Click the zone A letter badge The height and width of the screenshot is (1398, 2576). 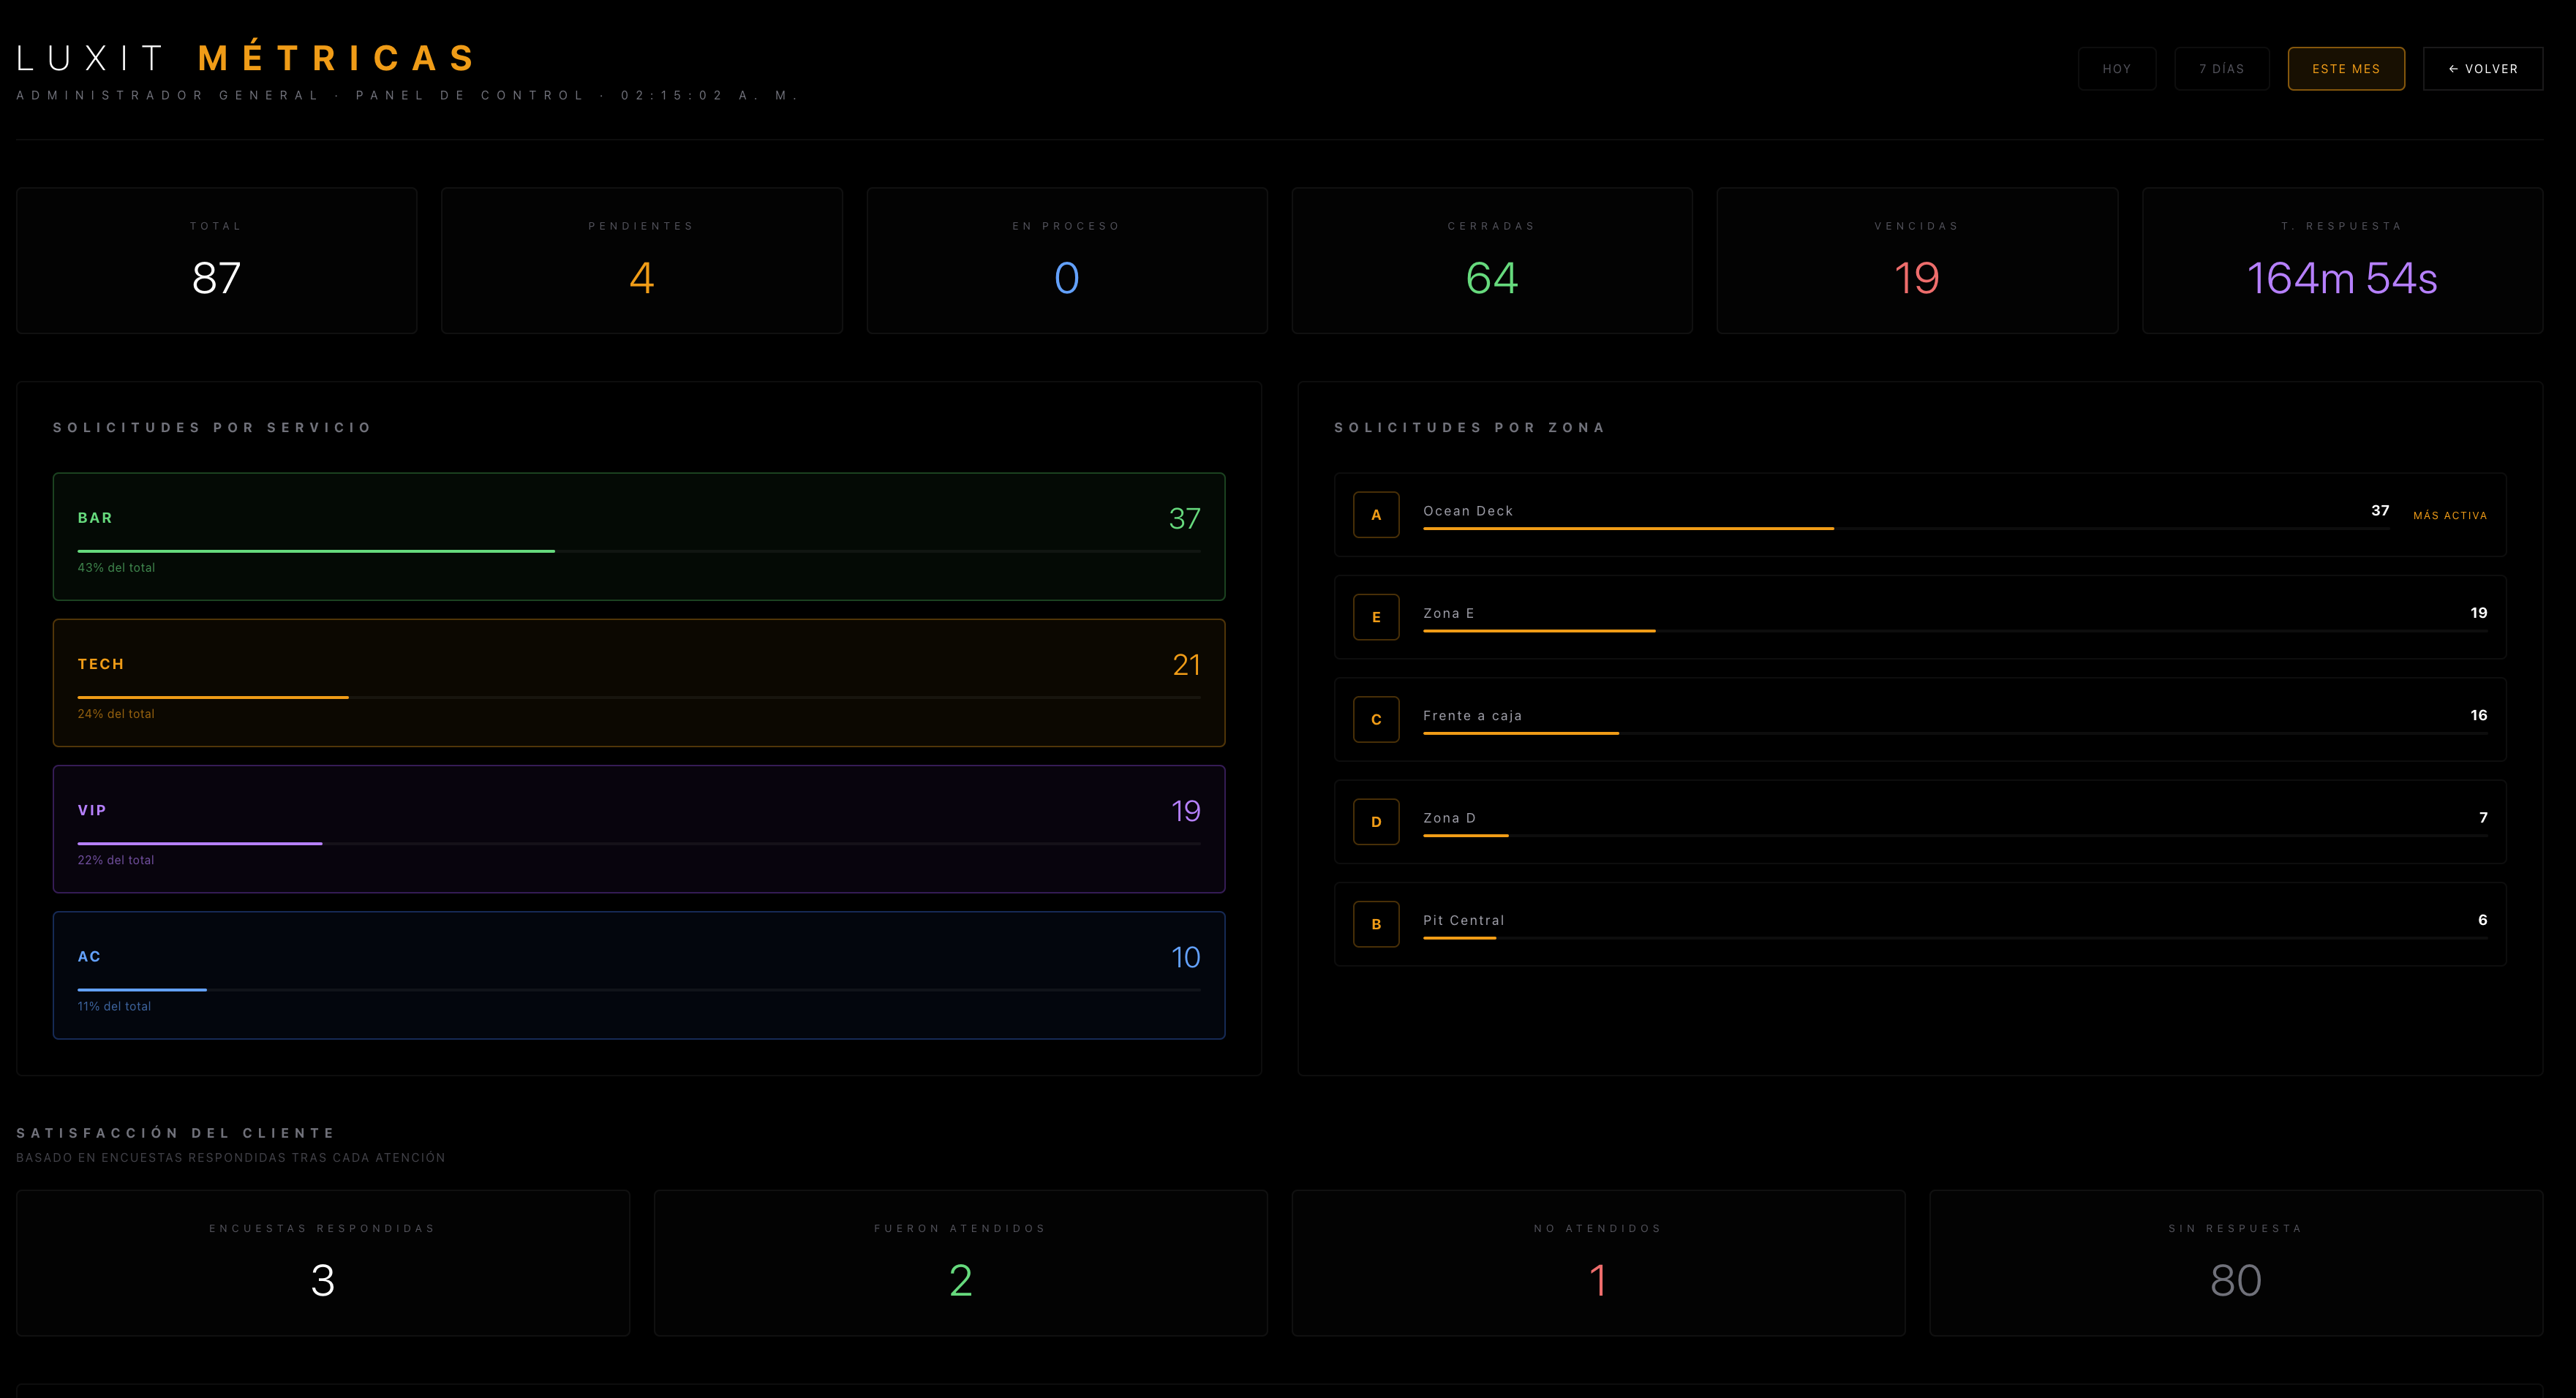point(1376,515)
